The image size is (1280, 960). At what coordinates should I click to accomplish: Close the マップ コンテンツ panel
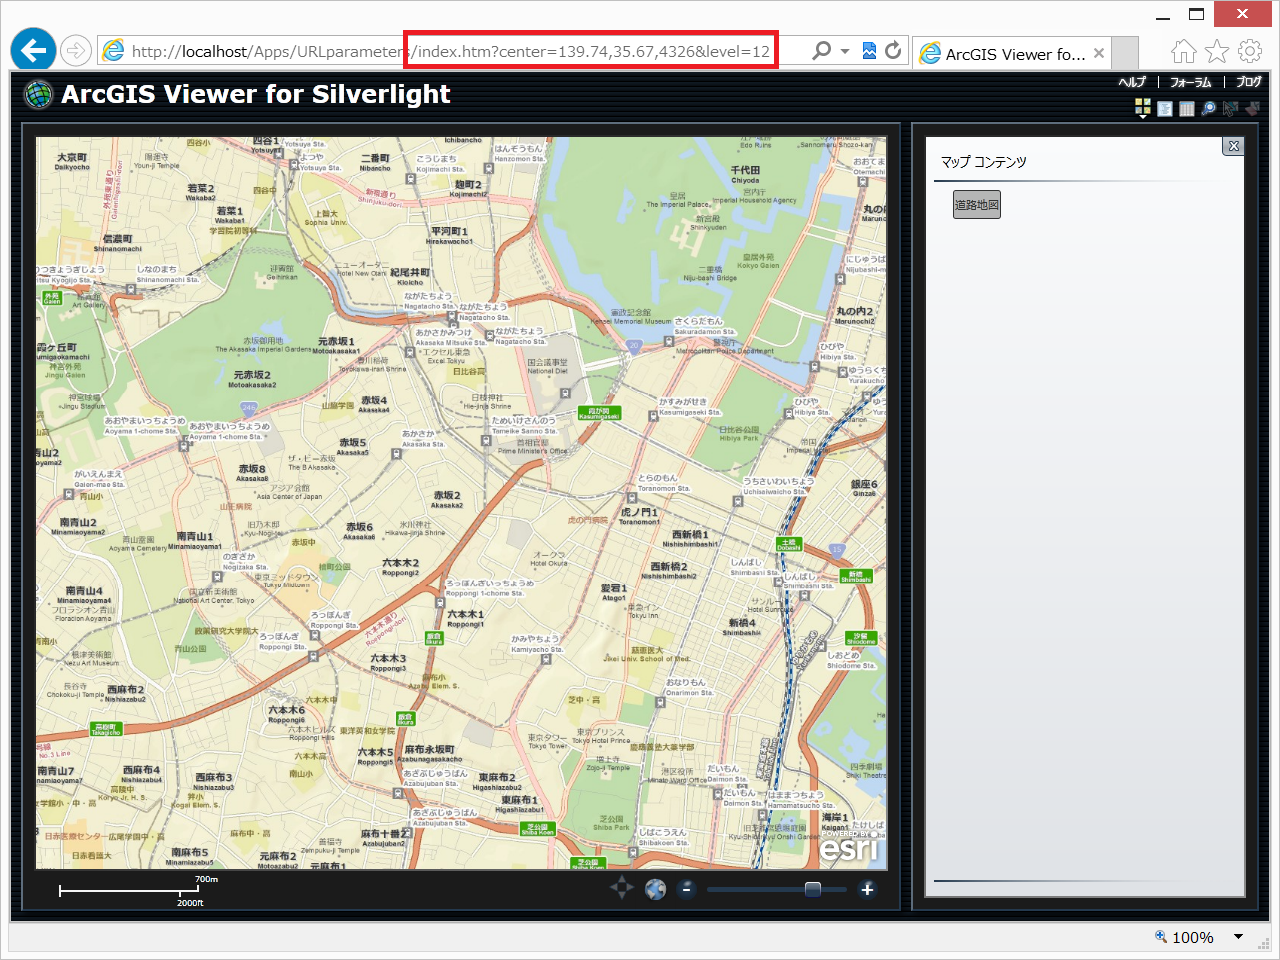[1234, 146]
